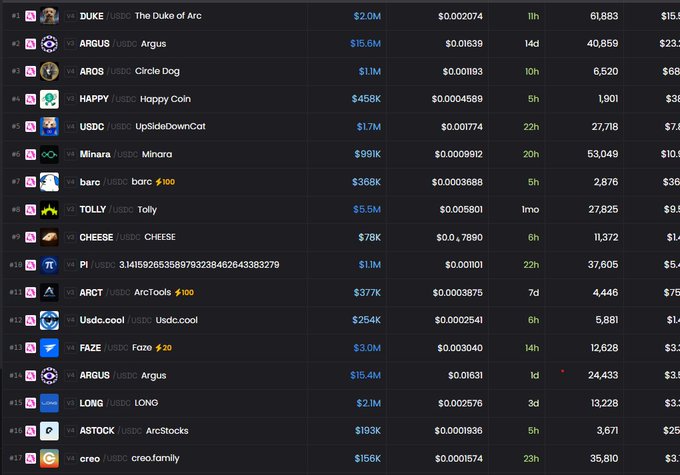
Task: Click price "$0.0₄7890" for CHEESE
Action: 459,238
